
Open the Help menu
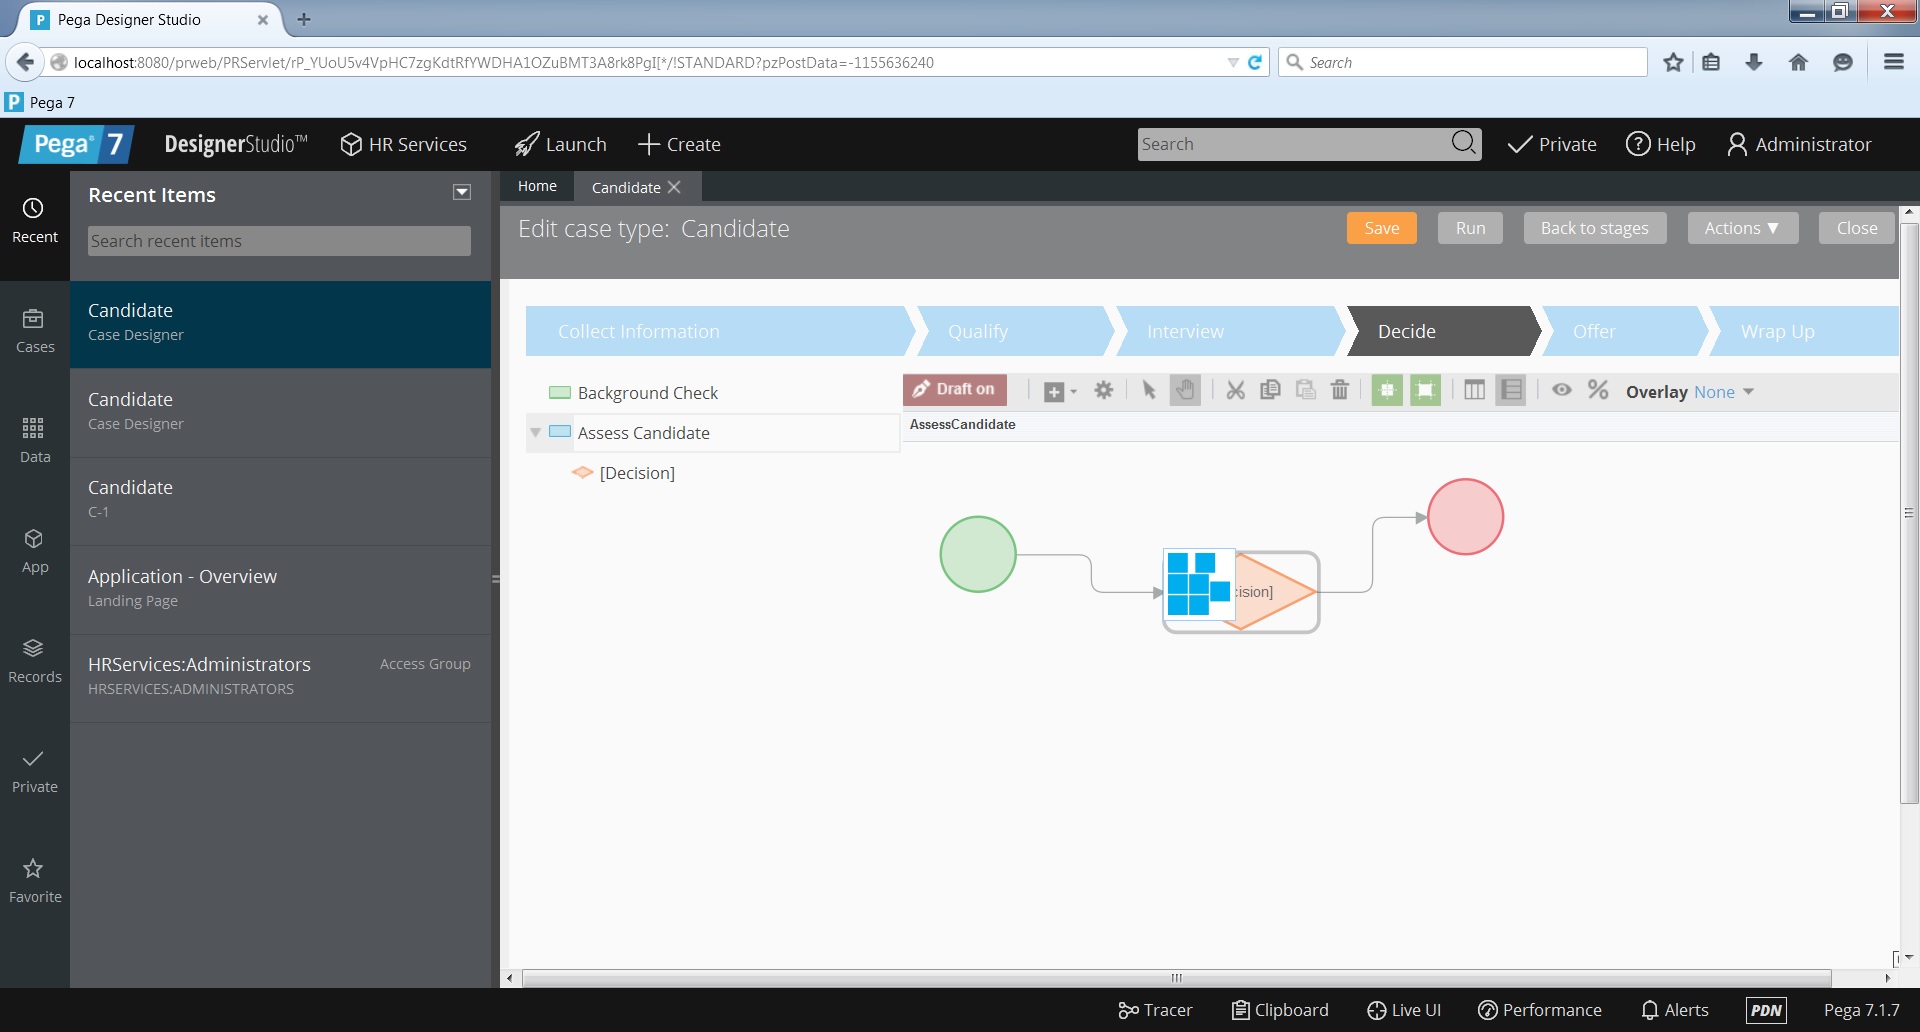(1660, 144)
